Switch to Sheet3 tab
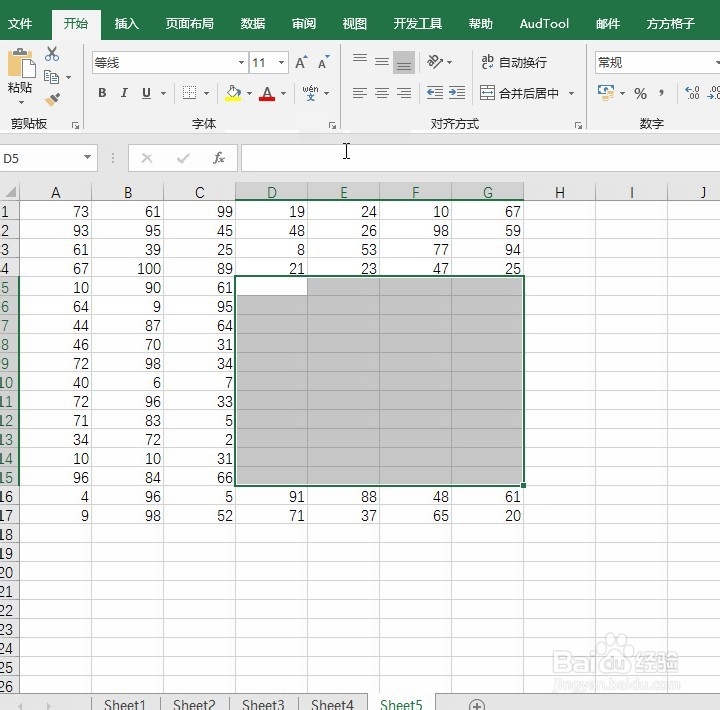 coord(263,704)
